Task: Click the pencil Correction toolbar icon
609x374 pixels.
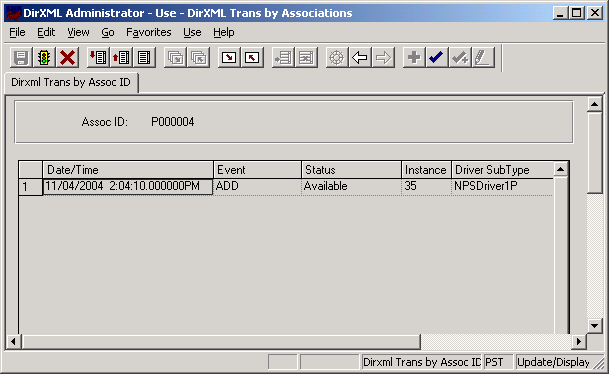Action: tap(483, 58)
